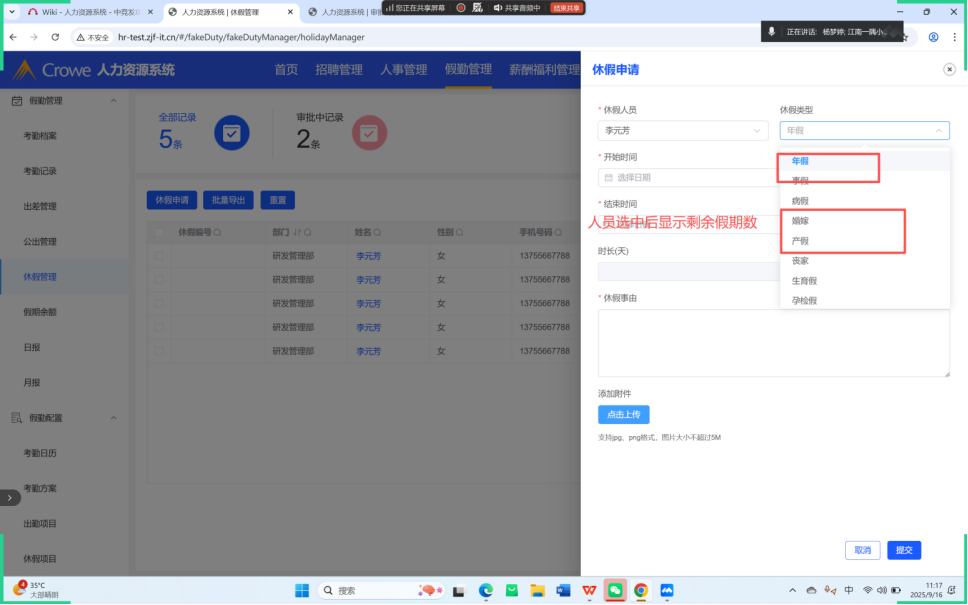Open the 休假人员 dropdown showing 李元芳
Screen dimensions: 968x605
(x=683, y=131)
